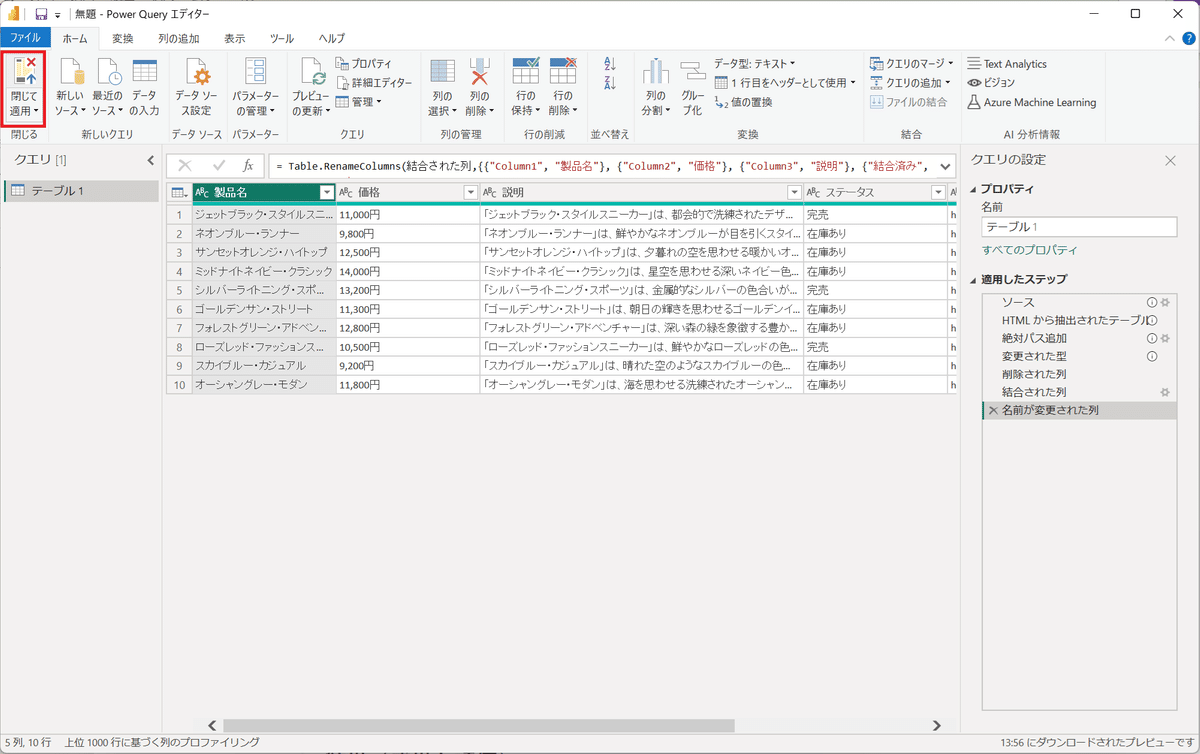Click the horizontal scrollbar thumb
This screenshot has height=754, width=1200.
479,726
